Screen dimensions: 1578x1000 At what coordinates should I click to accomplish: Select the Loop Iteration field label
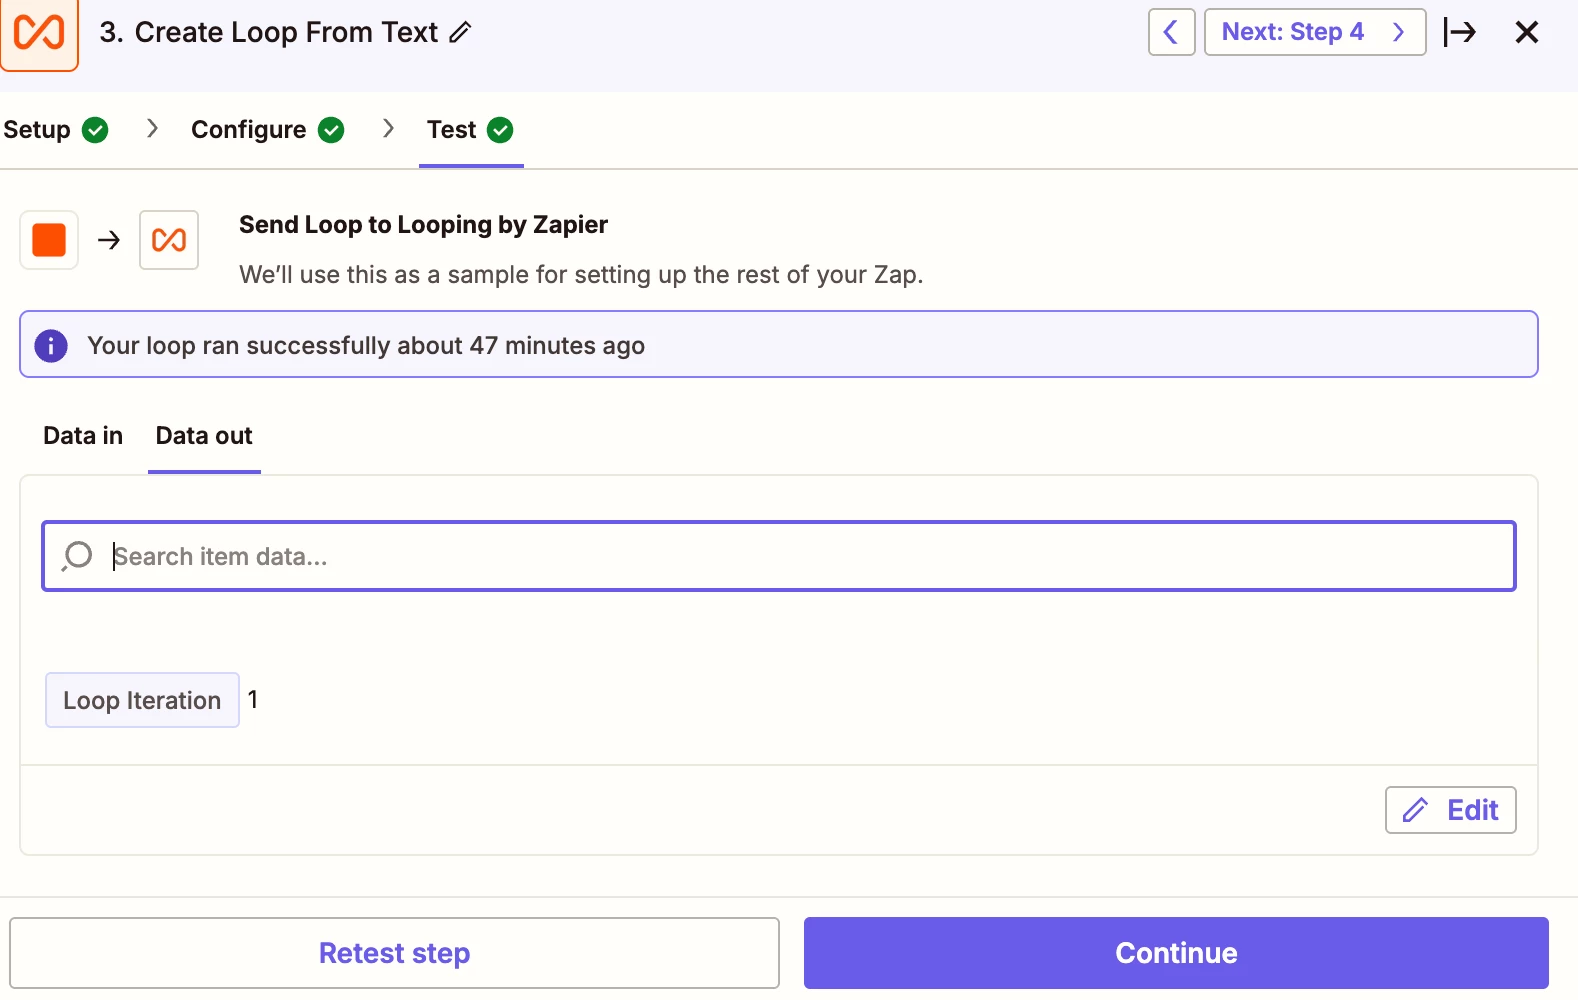tap(142, 700)
